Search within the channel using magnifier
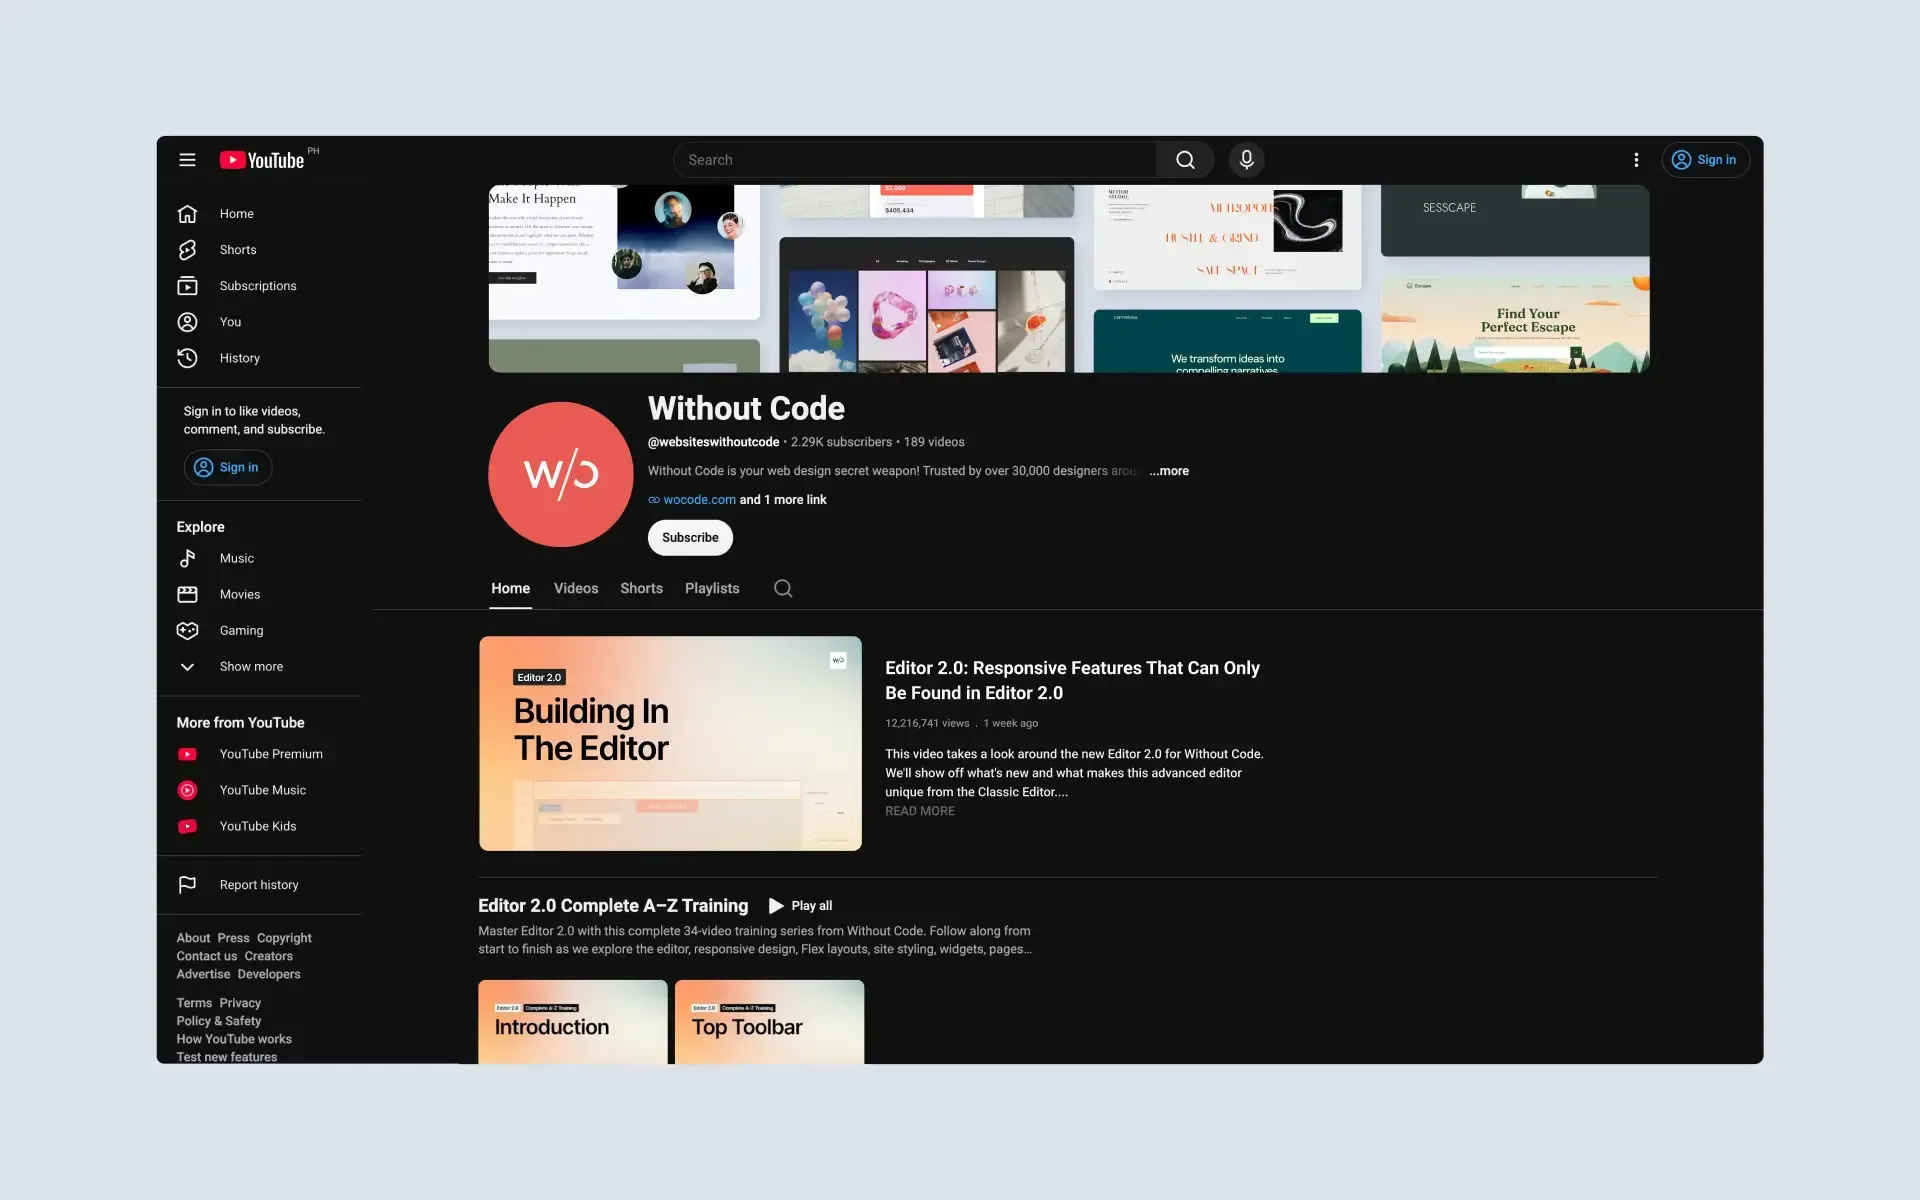Image resolution: width=1920 pixels, height=1200 pixels. (783, 588)
